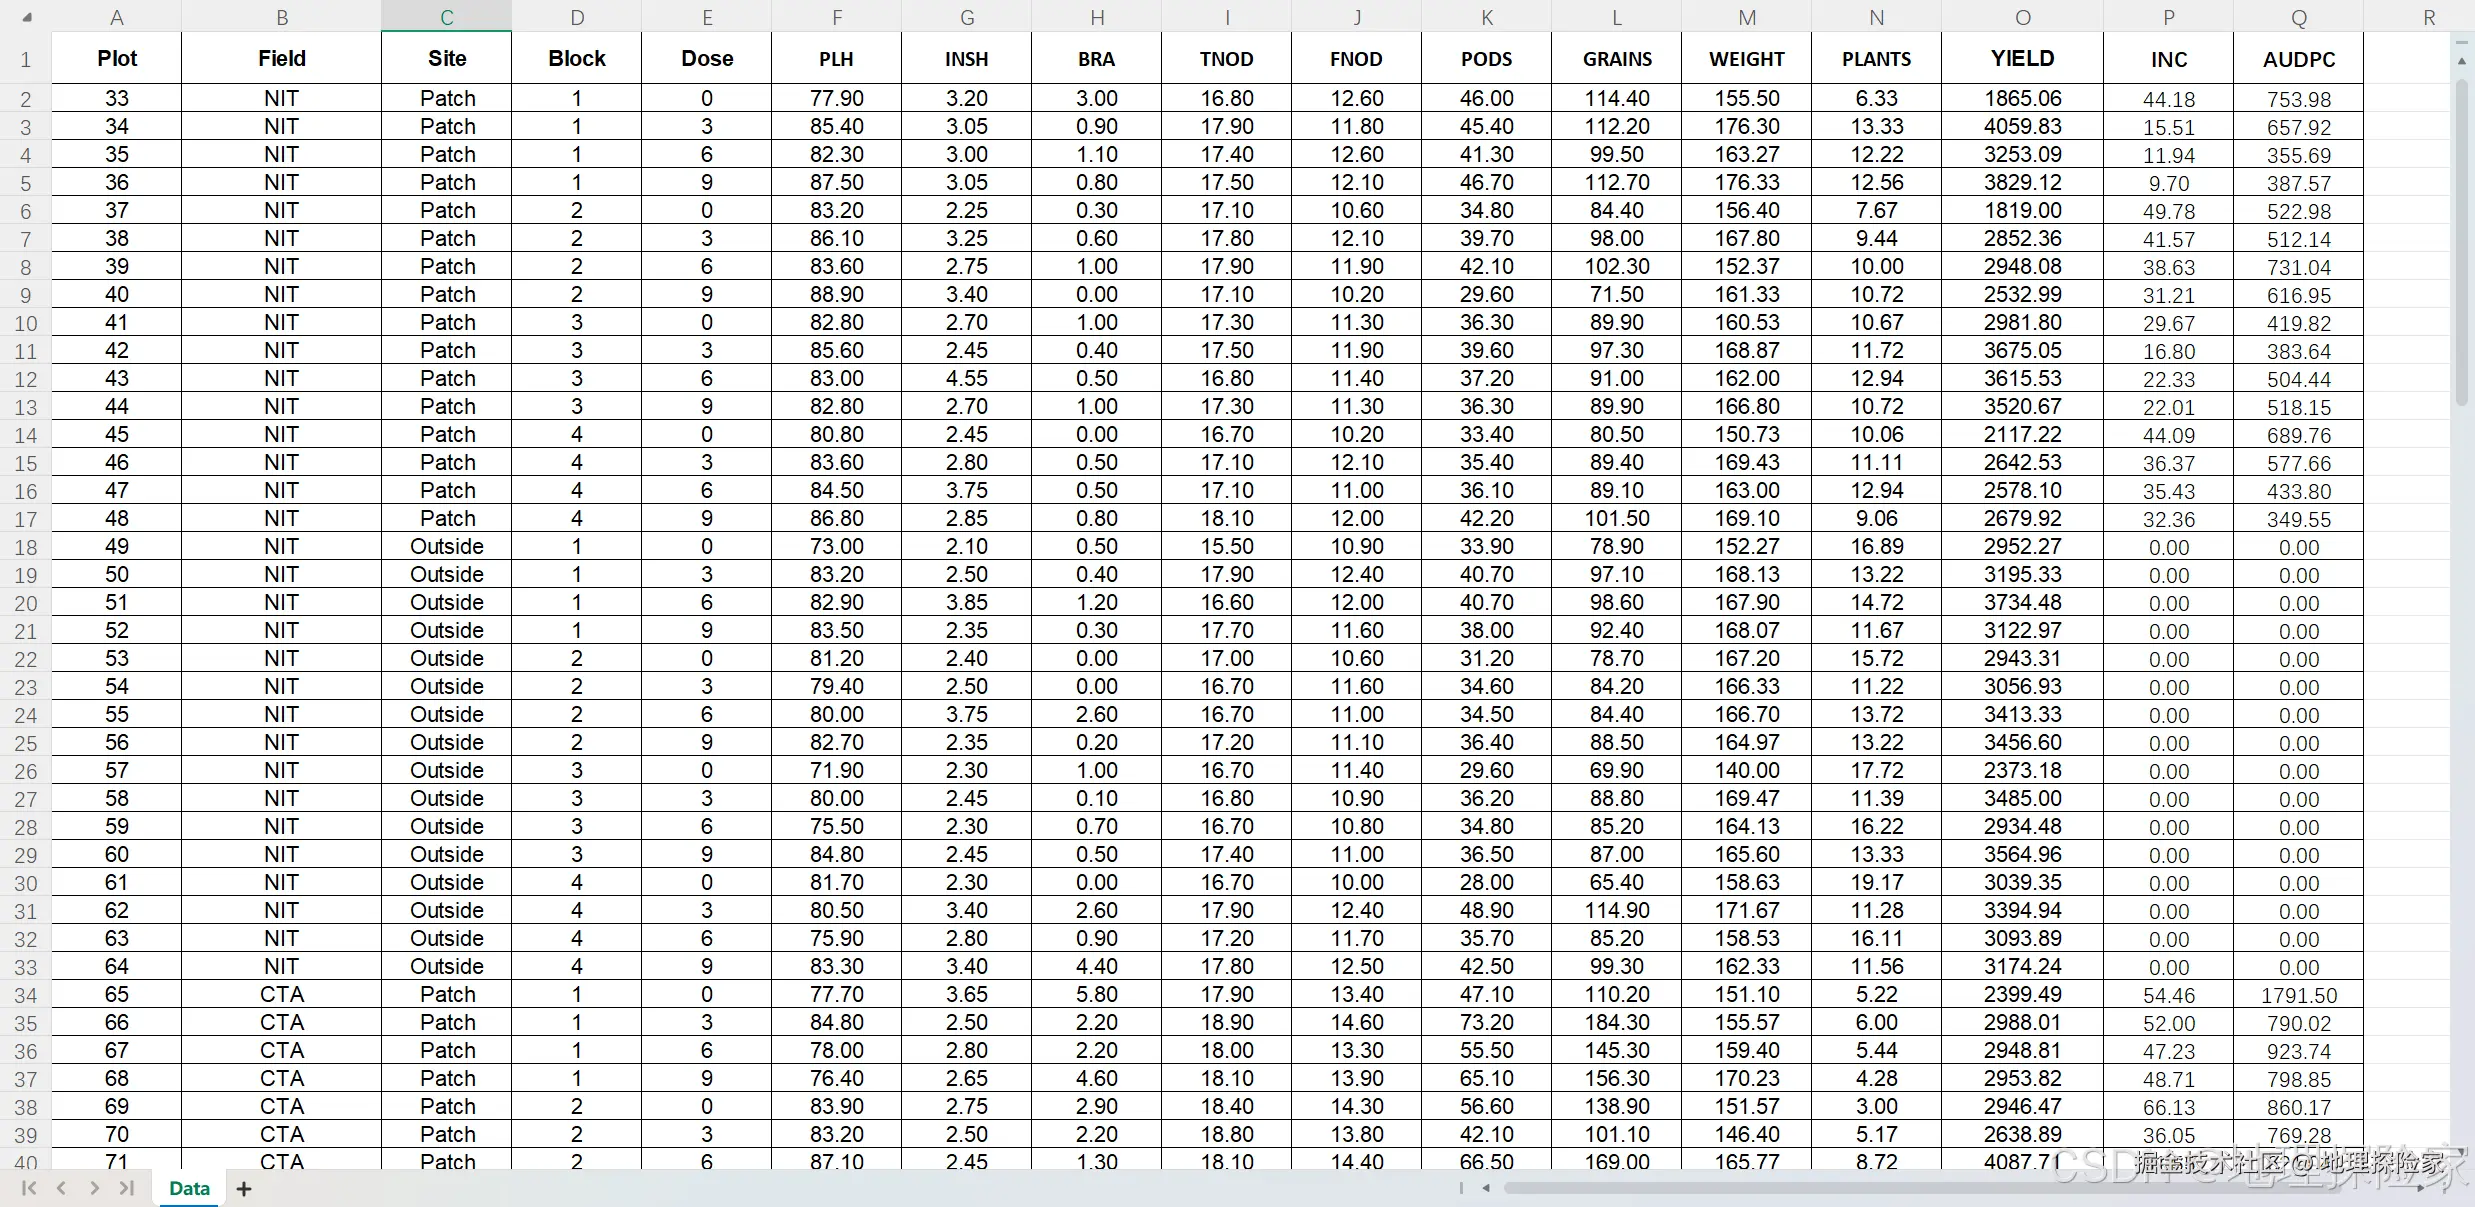Select GRAINS cell 184.30
The height and width of the screenshot is (1207, 2475).
click(1617, 1023)
